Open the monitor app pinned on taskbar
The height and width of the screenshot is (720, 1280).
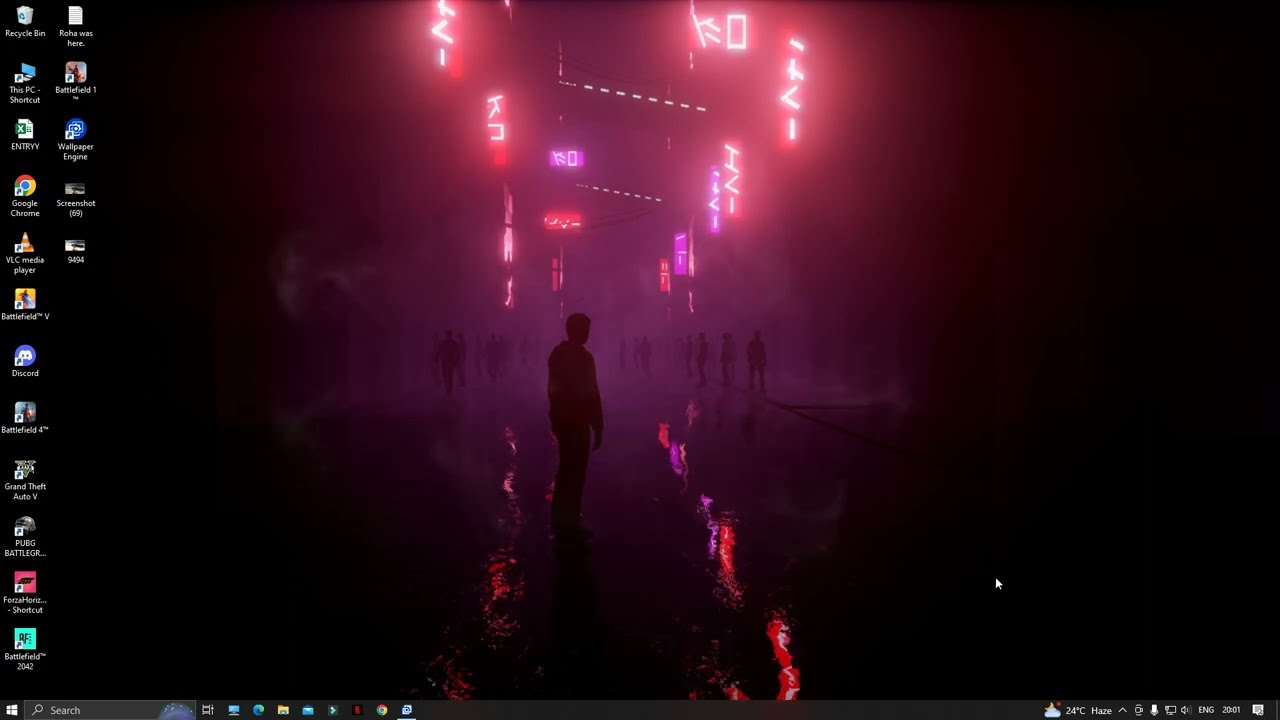pos(234,710)
